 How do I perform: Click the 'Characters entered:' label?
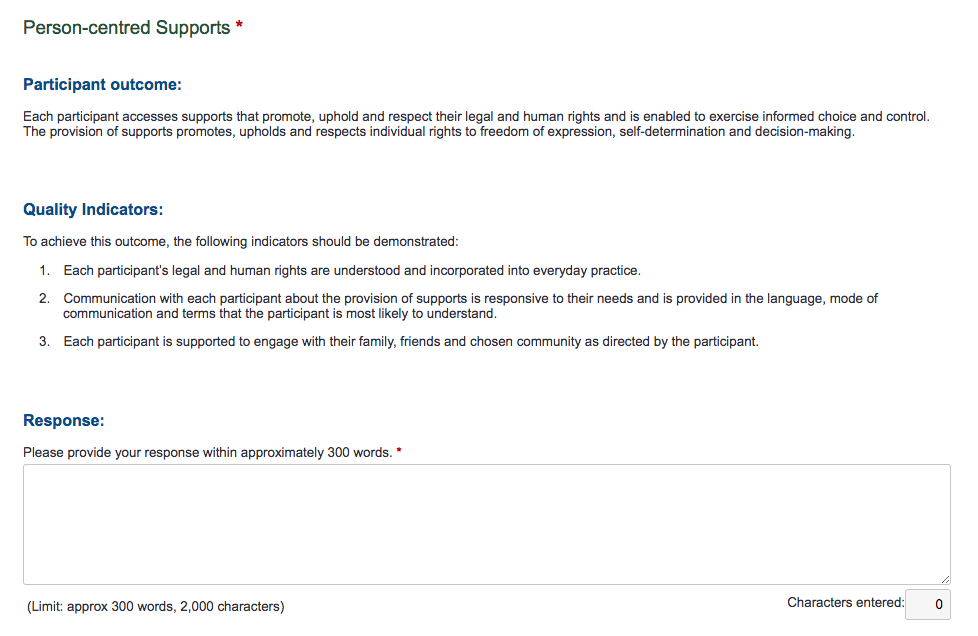(x=845, y=602)
